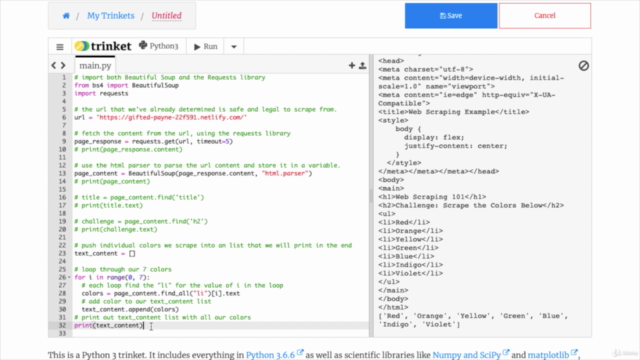This screenshot has width=640, height=360.
Task: Click the page_response = requests.get line
Action: [153, 141]
